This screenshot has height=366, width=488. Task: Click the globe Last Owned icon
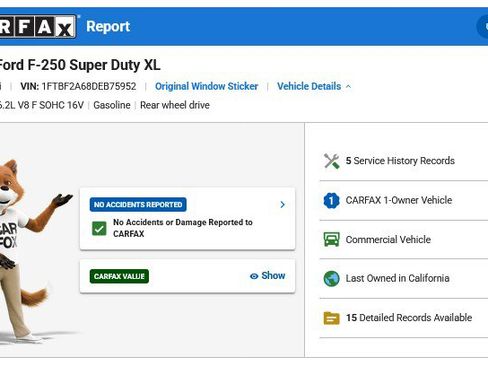point(331,278)
